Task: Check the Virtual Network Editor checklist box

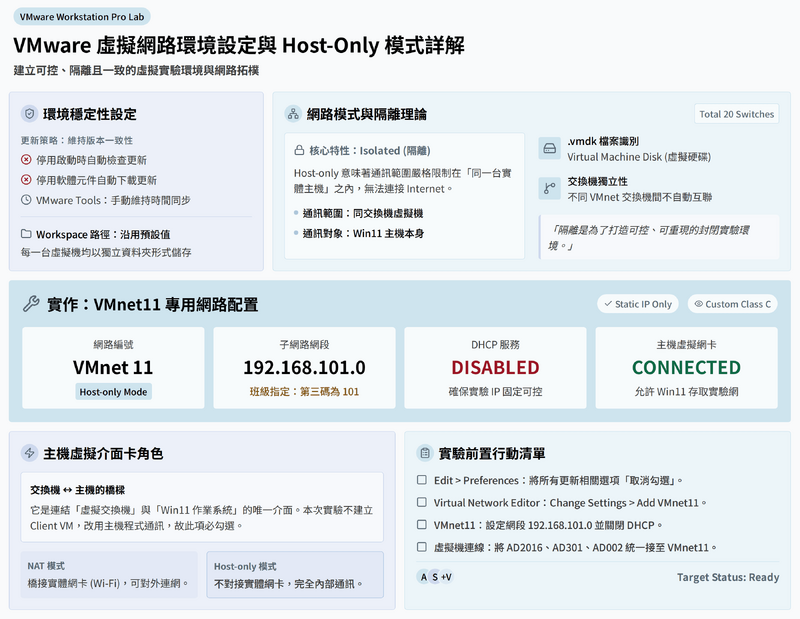Action: click(x=422, y=503)
